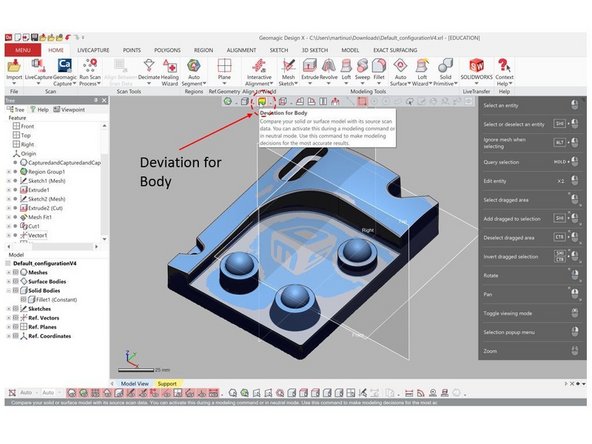The height and width of the screenshot is (444, 592).
Task: Switch to the 3D SKETCH ribbon tab
Action: tap(315, 50)
